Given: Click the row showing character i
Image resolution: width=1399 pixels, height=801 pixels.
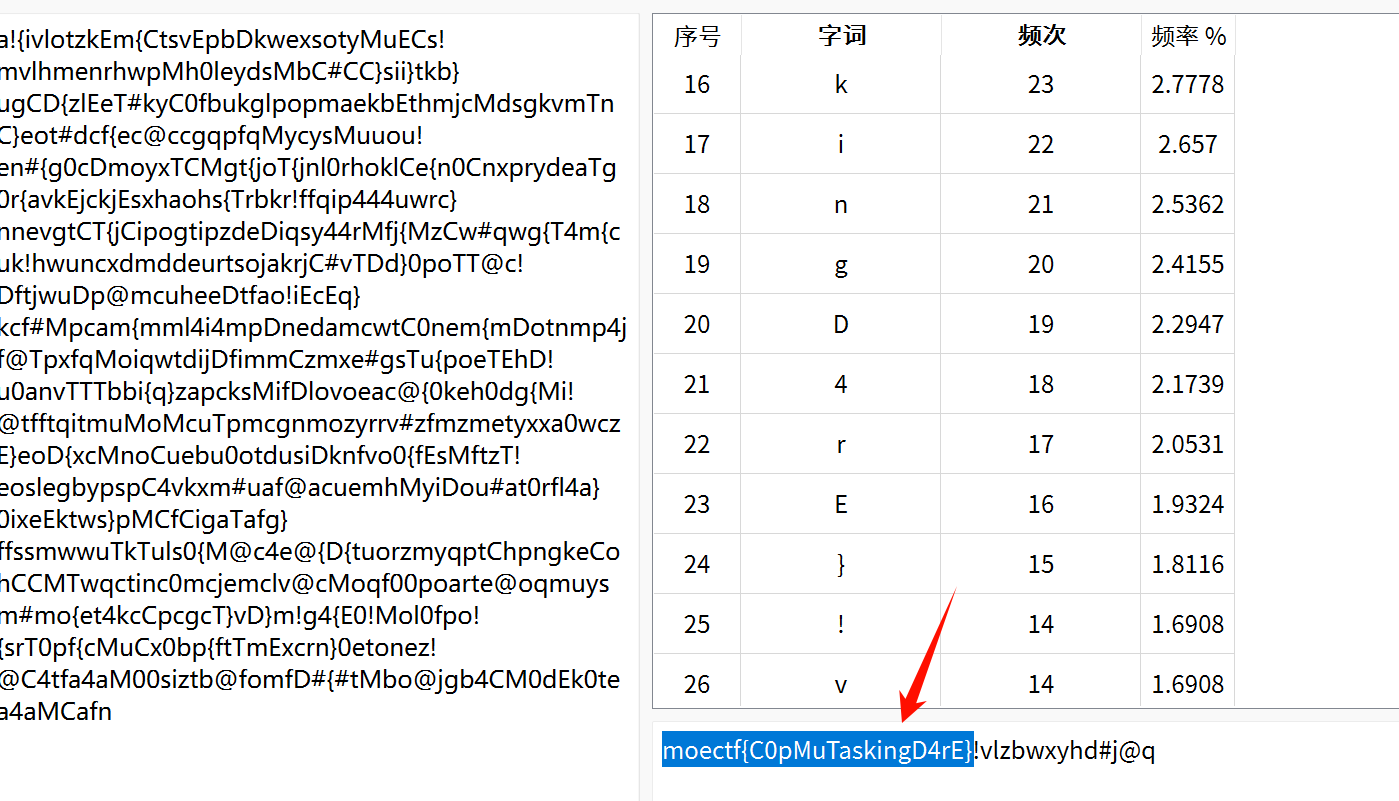Looking at the screenshot, I should coord(841,143).
